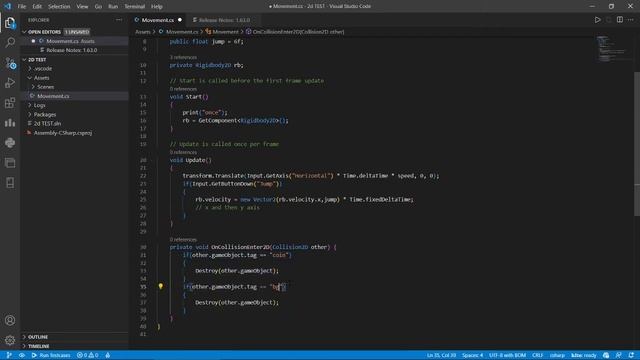Open Movement.cs in the Assets folder tree
The image size is (640, 360).
pos(75,96)
